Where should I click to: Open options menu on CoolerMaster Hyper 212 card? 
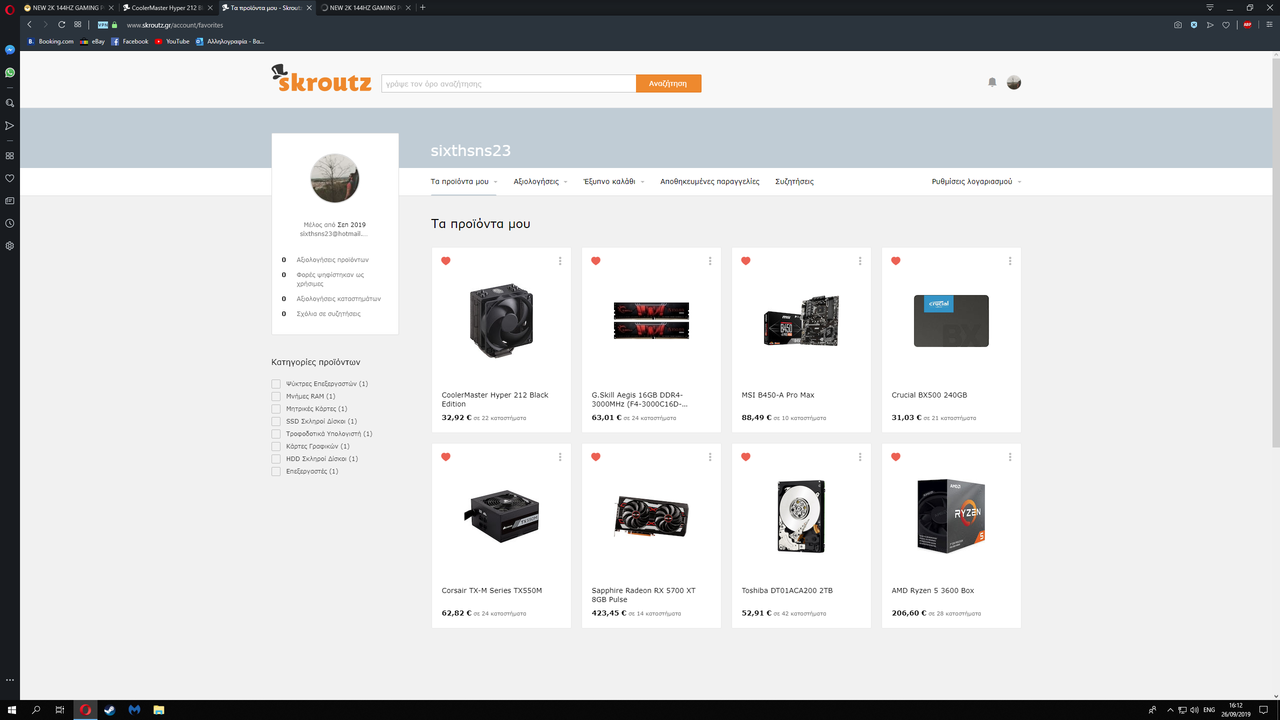point(560,261)
